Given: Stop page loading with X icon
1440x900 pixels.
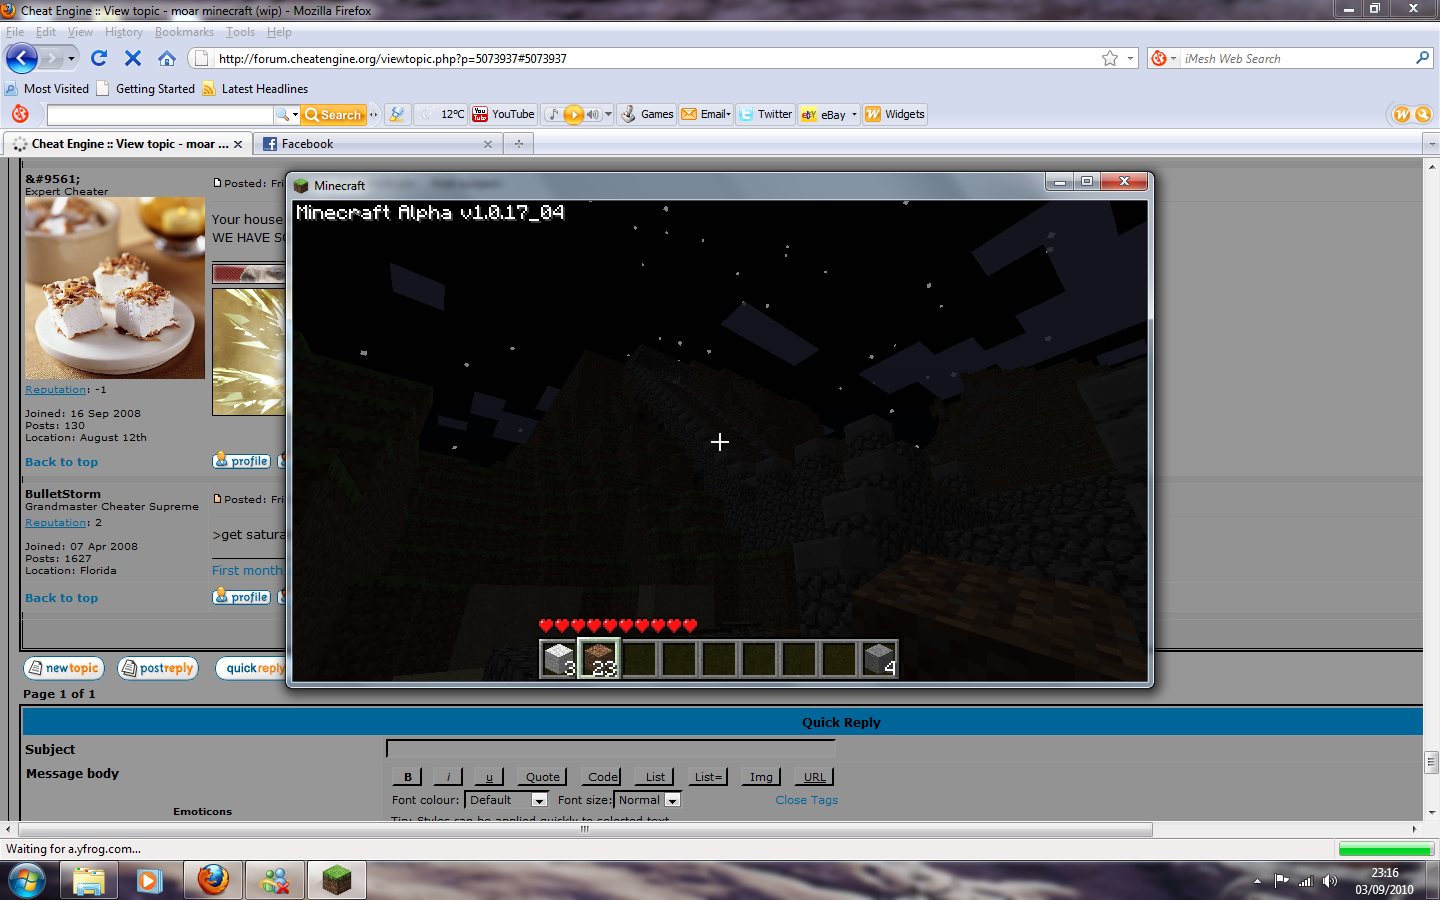Looking at the screenshot, I should [133, 58].
